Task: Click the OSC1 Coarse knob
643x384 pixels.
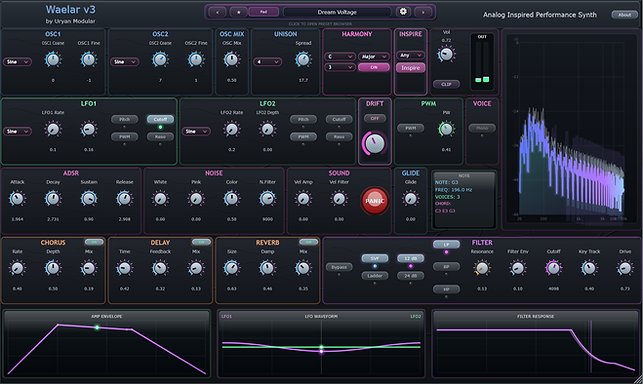Action: 53,60
